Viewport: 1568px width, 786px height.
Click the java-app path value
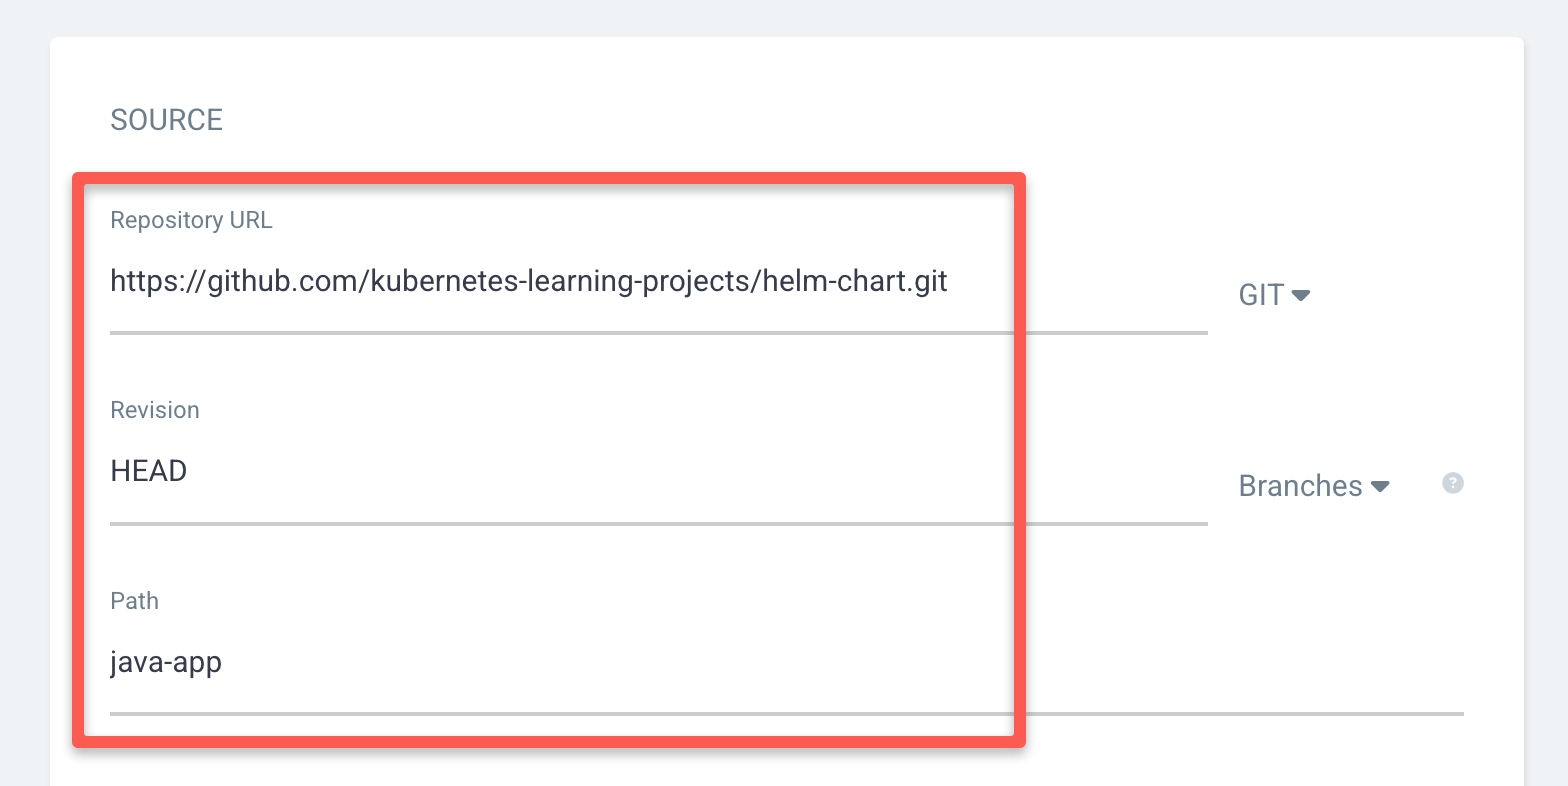pos(166,662)
